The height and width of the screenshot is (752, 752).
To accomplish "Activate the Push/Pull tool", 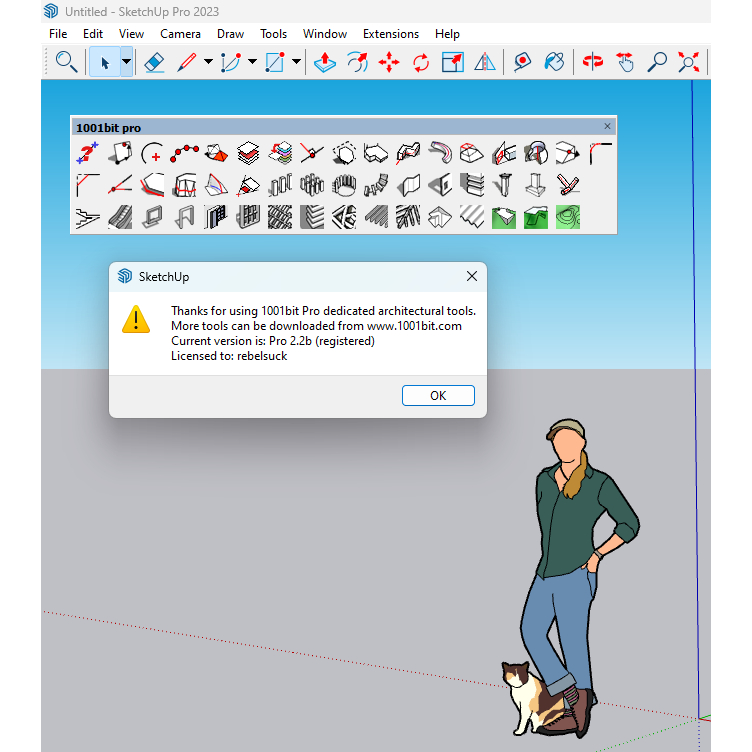I will [x=325, y=62].
